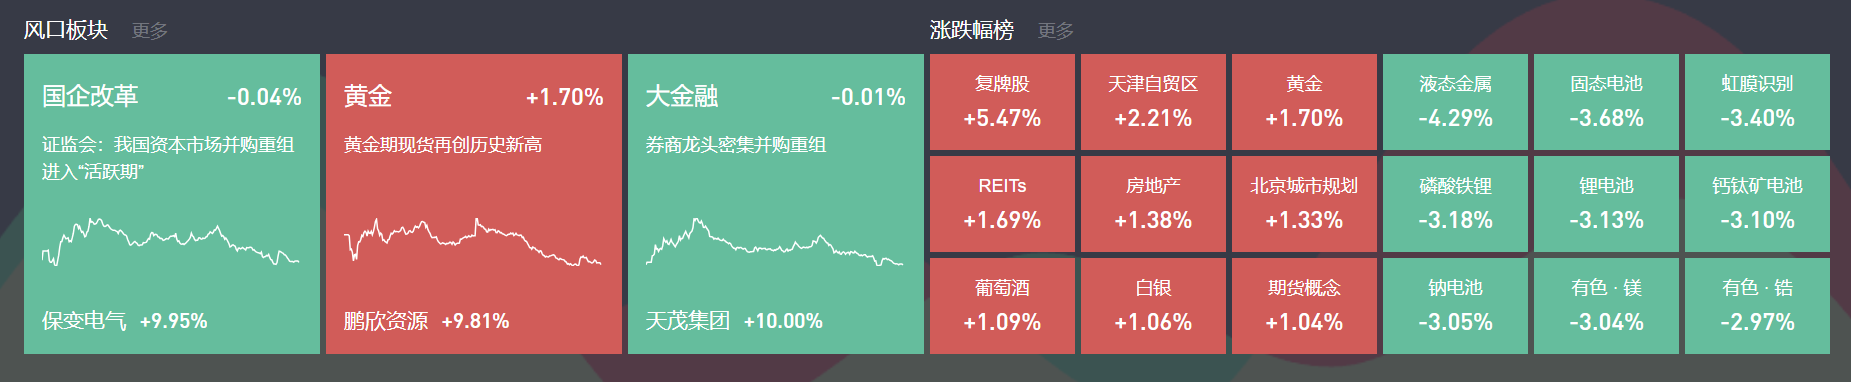
Task: Open the 黄金 hot sector card
Action: tap(474, 204)
